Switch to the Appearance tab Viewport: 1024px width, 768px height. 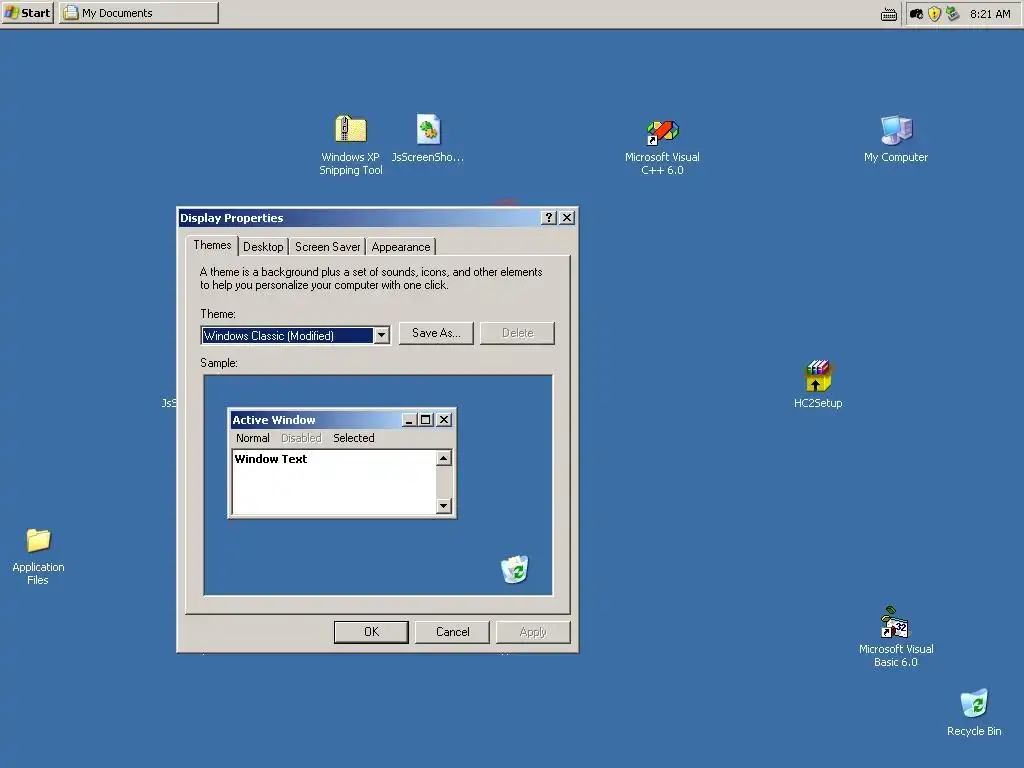400,247
